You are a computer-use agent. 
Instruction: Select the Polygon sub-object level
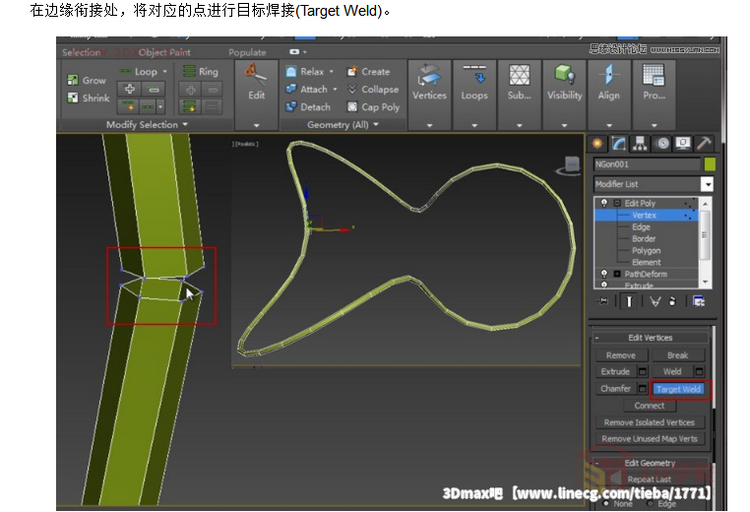tap(646, 250)
